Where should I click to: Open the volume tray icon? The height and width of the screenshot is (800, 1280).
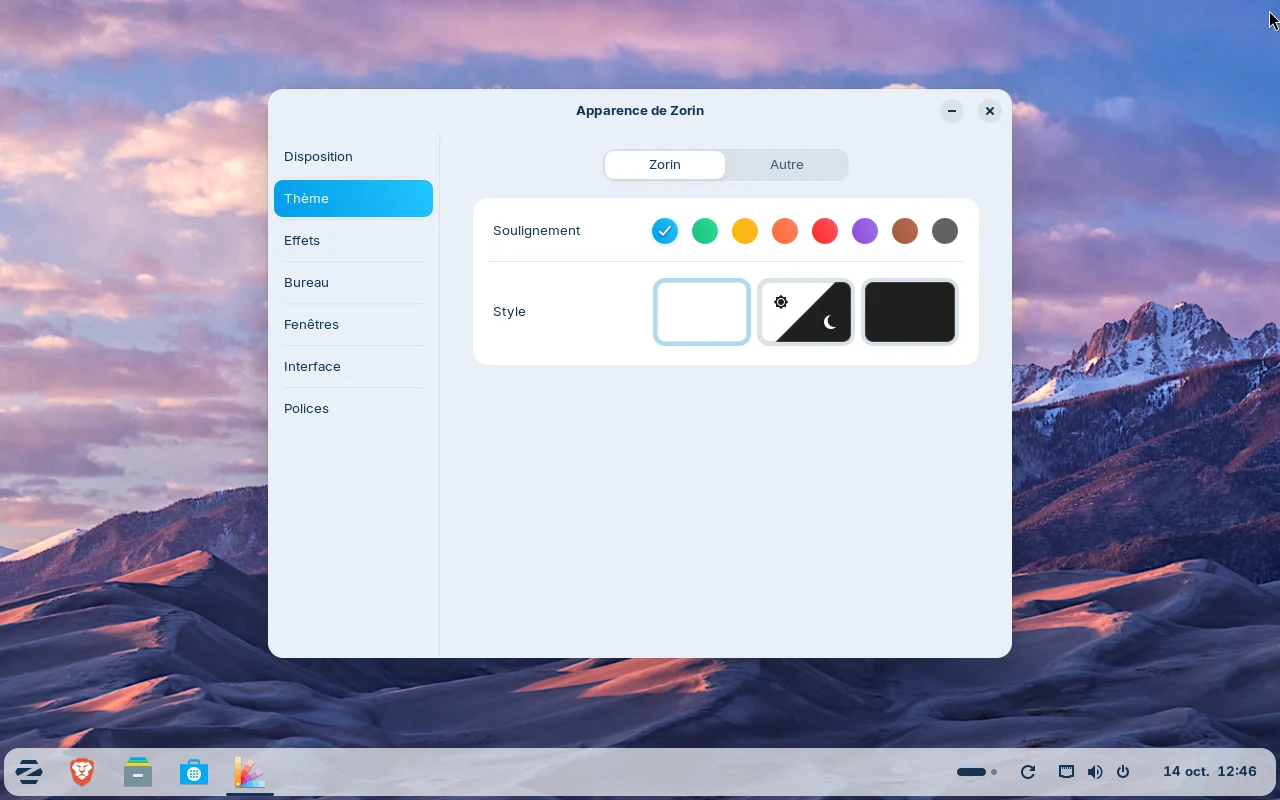point(1095,772)
